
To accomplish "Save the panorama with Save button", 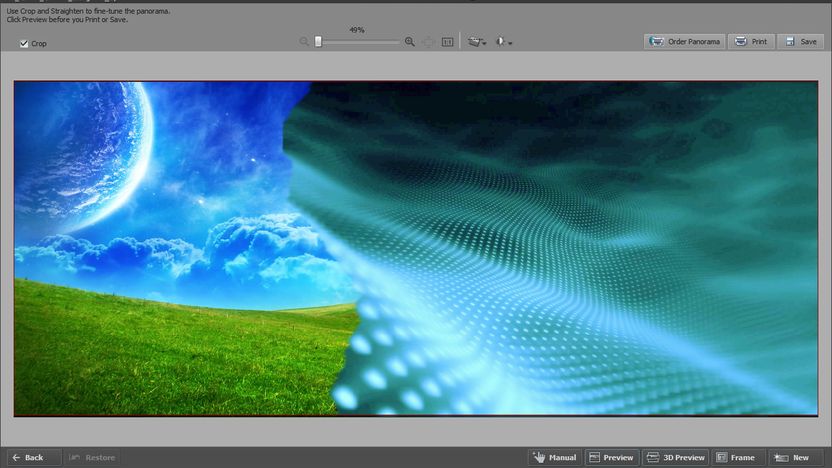I will [801, 41].
